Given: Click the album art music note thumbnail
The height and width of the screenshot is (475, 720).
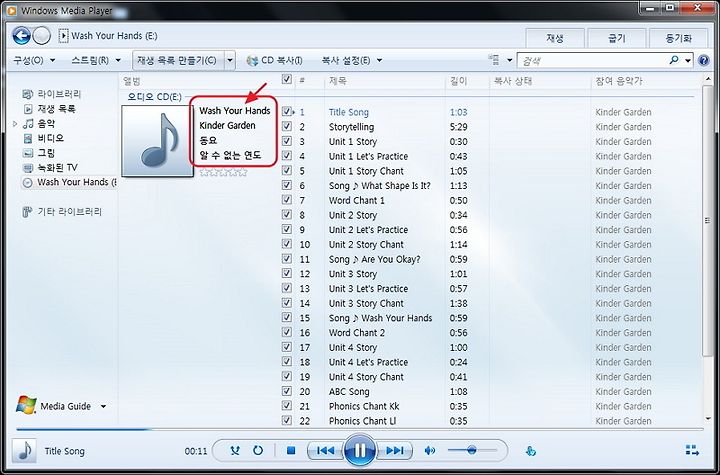Looking at the screenshot, I should point(157,141).
